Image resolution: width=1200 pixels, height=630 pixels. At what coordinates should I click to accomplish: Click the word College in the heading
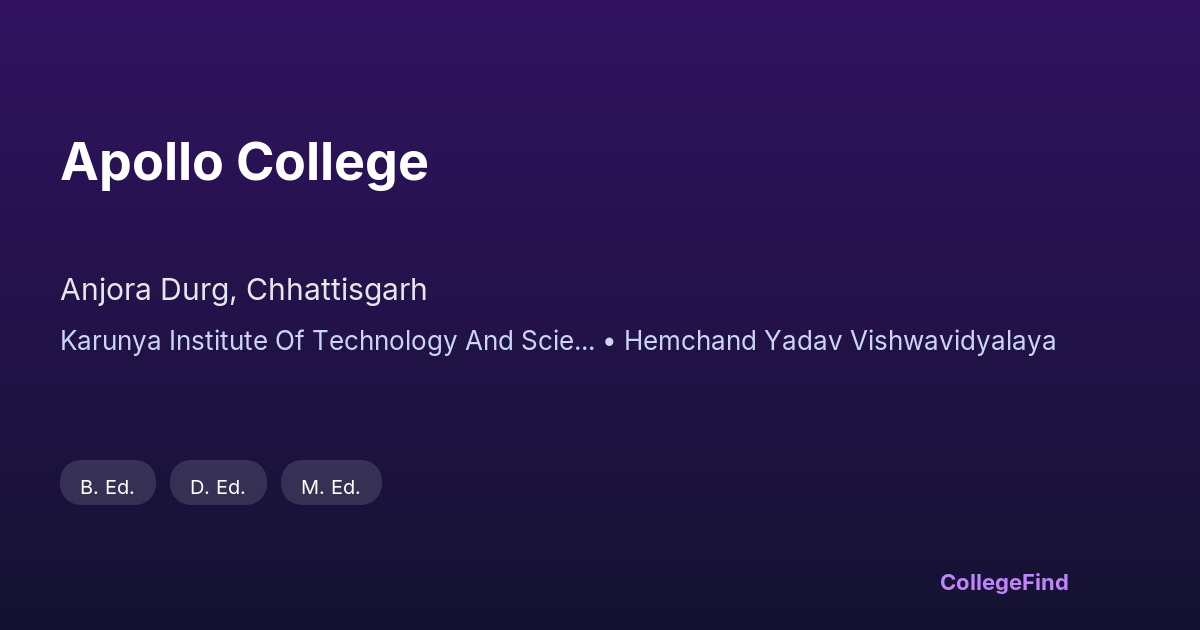(332, 164)
